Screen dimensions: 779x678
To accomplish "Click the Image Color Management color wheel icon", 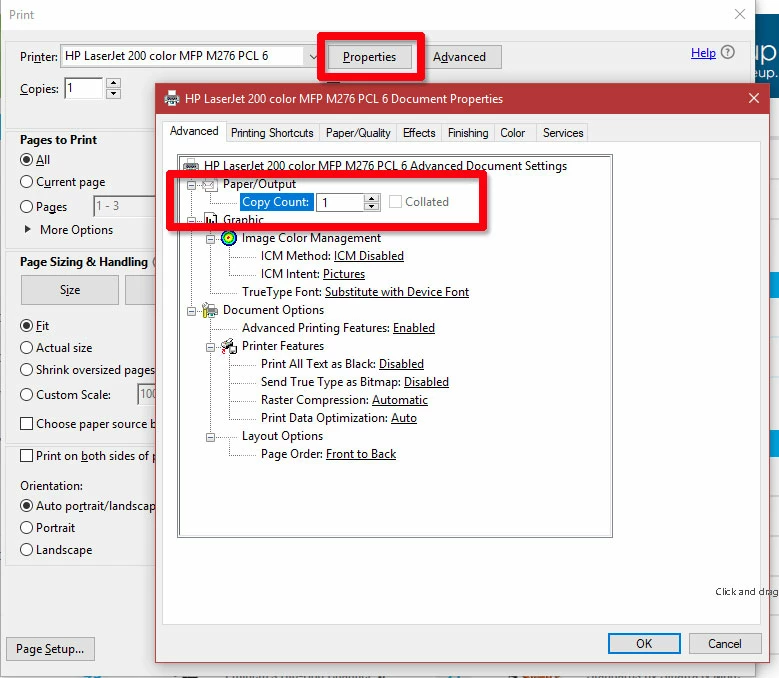I will coord(229,238).
